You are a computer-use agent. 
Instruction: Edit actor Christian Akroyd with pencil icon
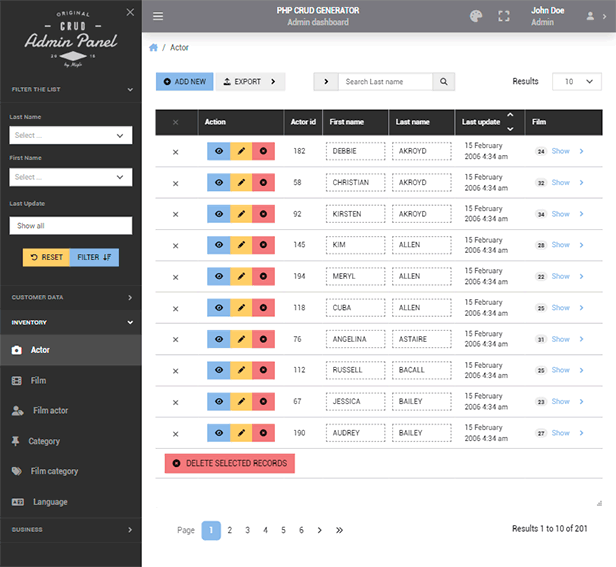click(x=241, y=183)
